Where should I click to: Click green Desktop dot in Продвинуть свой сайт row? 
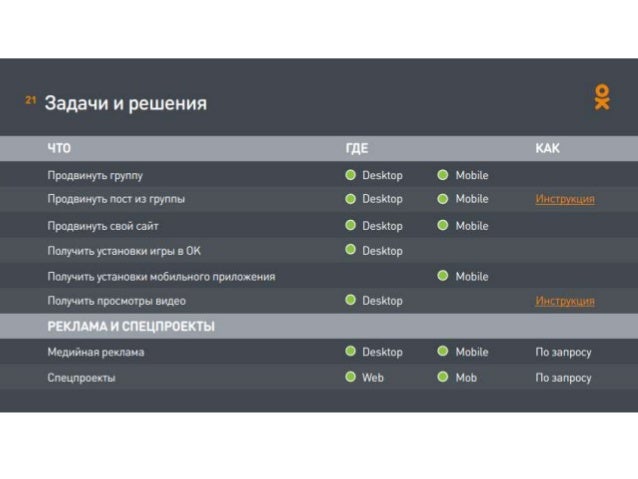350,226
